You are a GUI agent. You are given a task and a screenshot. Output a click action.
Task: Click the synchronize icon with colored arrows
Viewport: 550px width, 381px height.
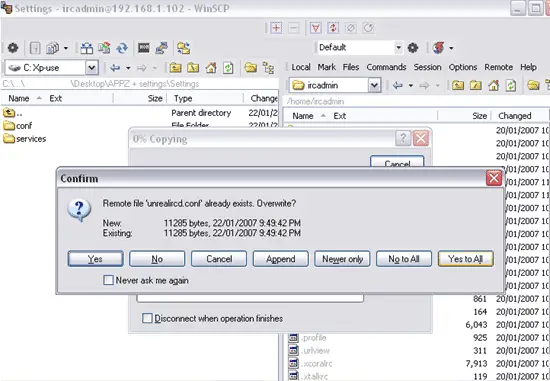coord(104,48)
